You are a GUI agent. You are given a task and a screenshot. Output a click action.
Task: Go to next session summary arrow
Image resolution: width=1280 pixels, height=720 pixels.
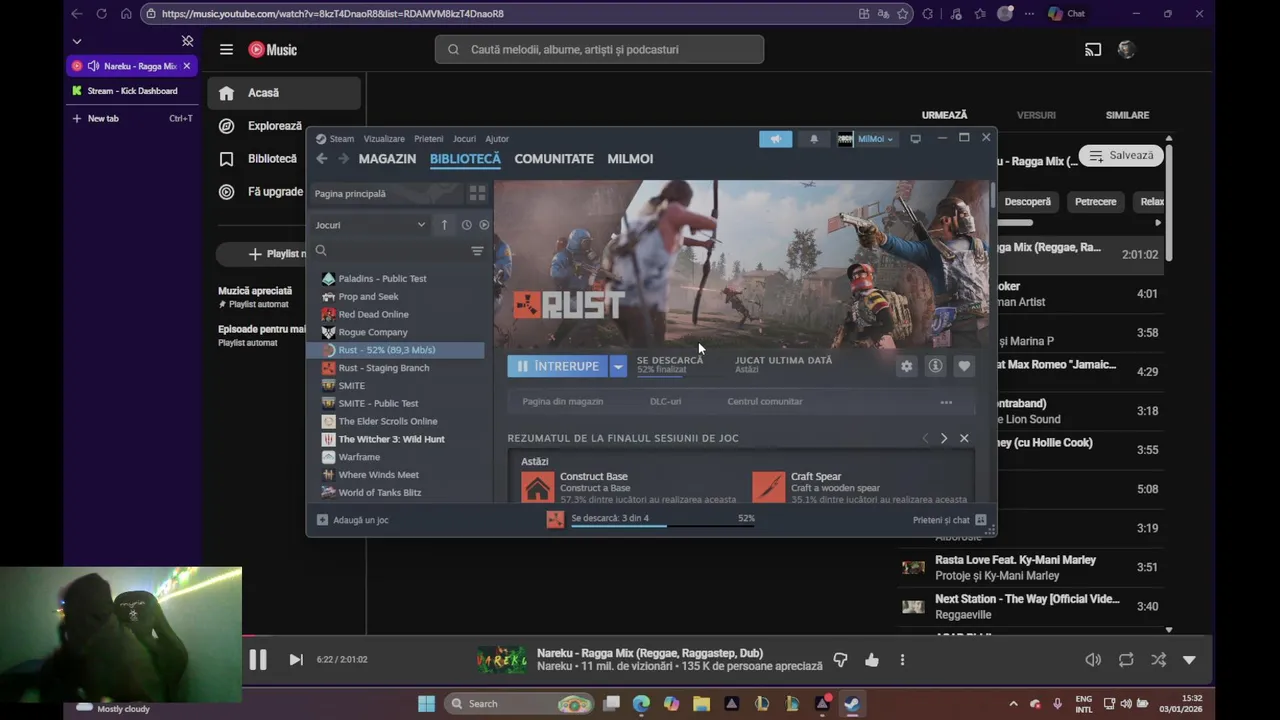point(943,438)
